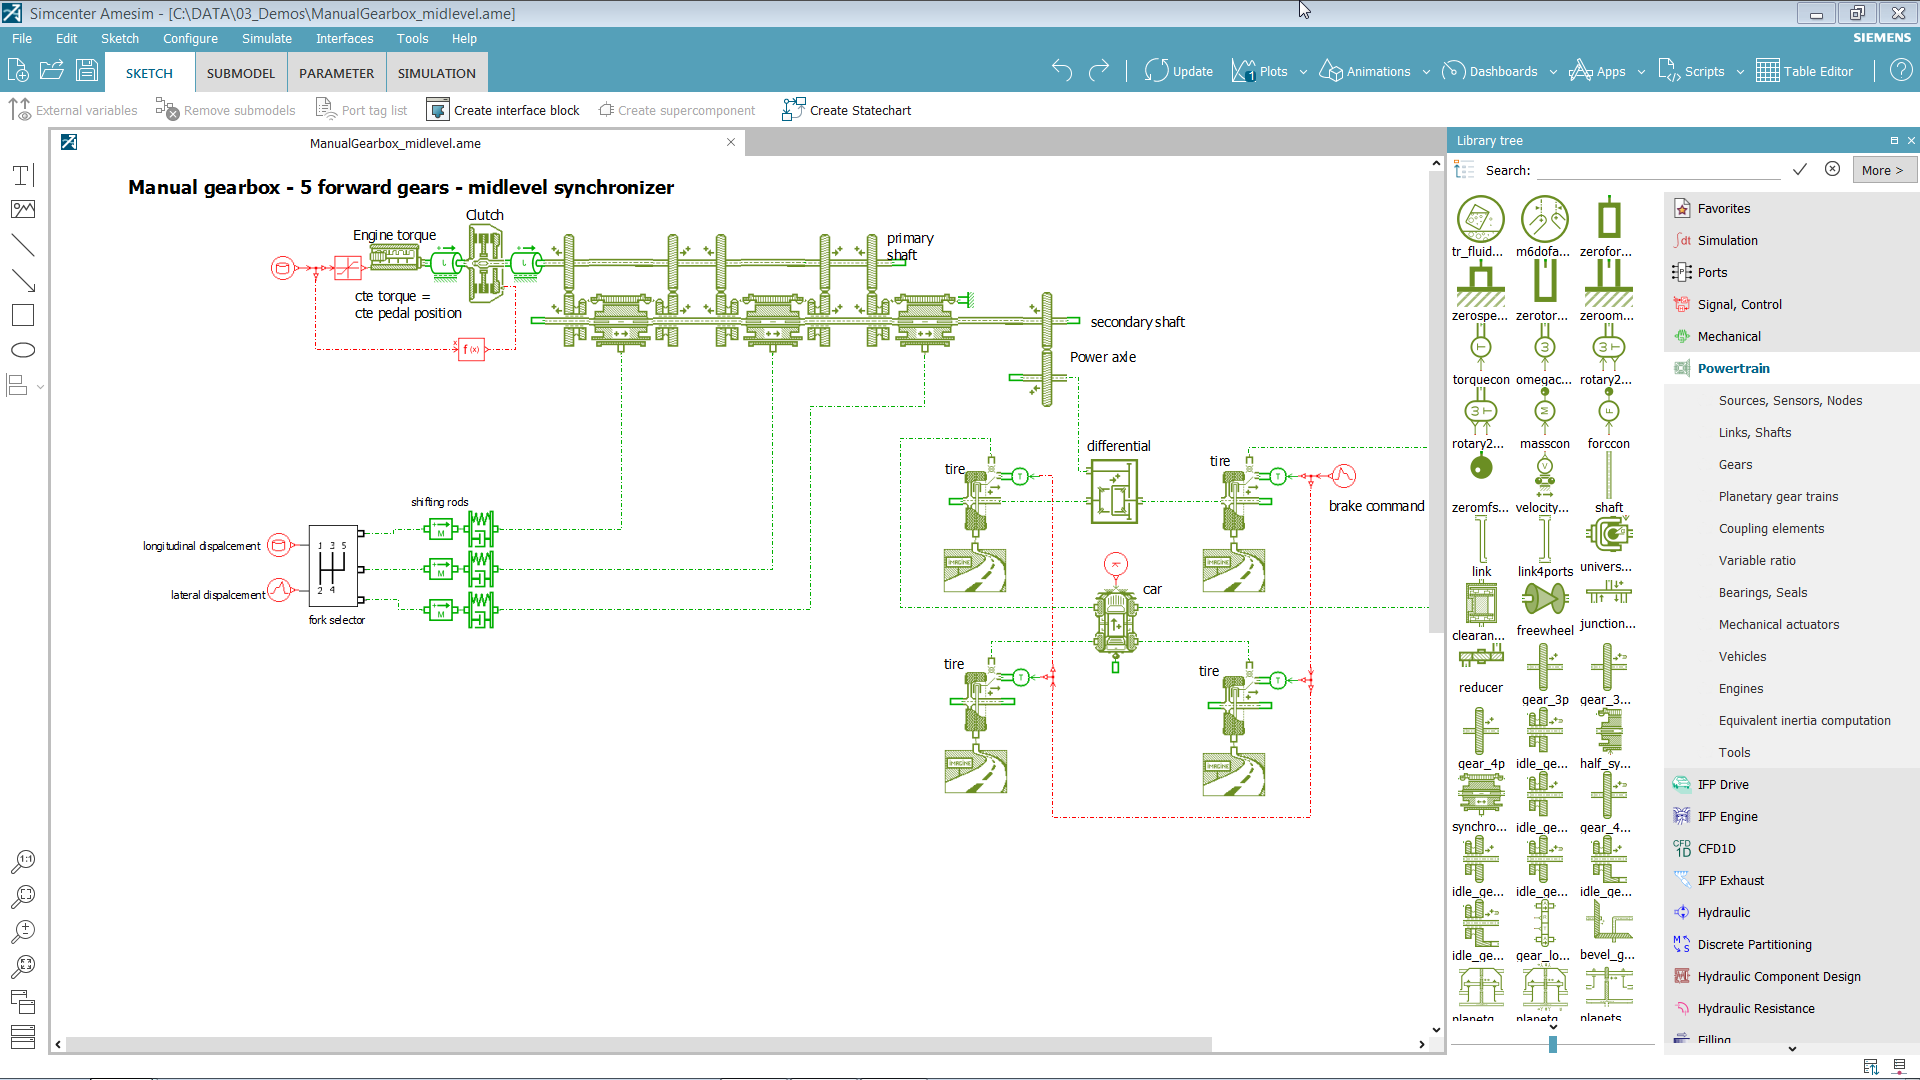Click the Create Statechart tool

[847, 110]
